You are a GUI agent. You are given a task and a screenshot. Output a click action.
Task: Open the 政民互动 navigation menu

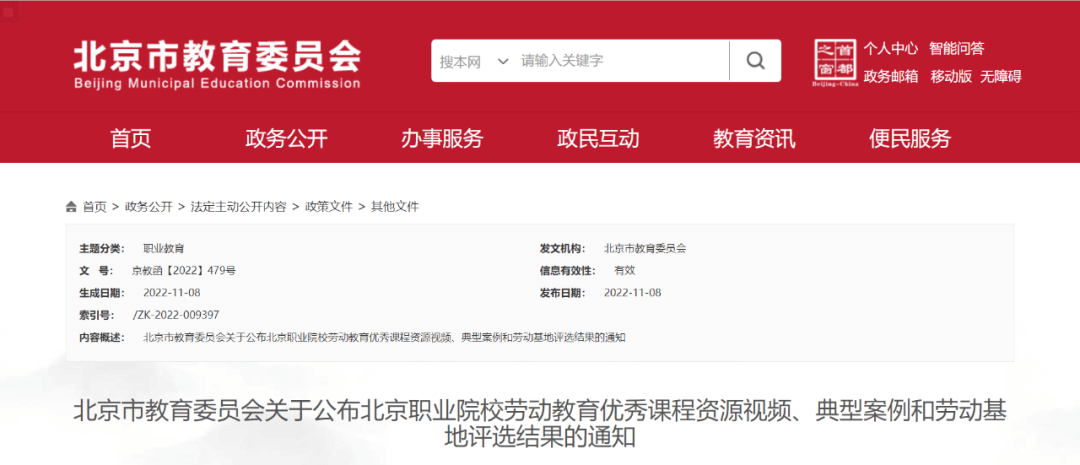pyautogui.click(x=598, y=139)
